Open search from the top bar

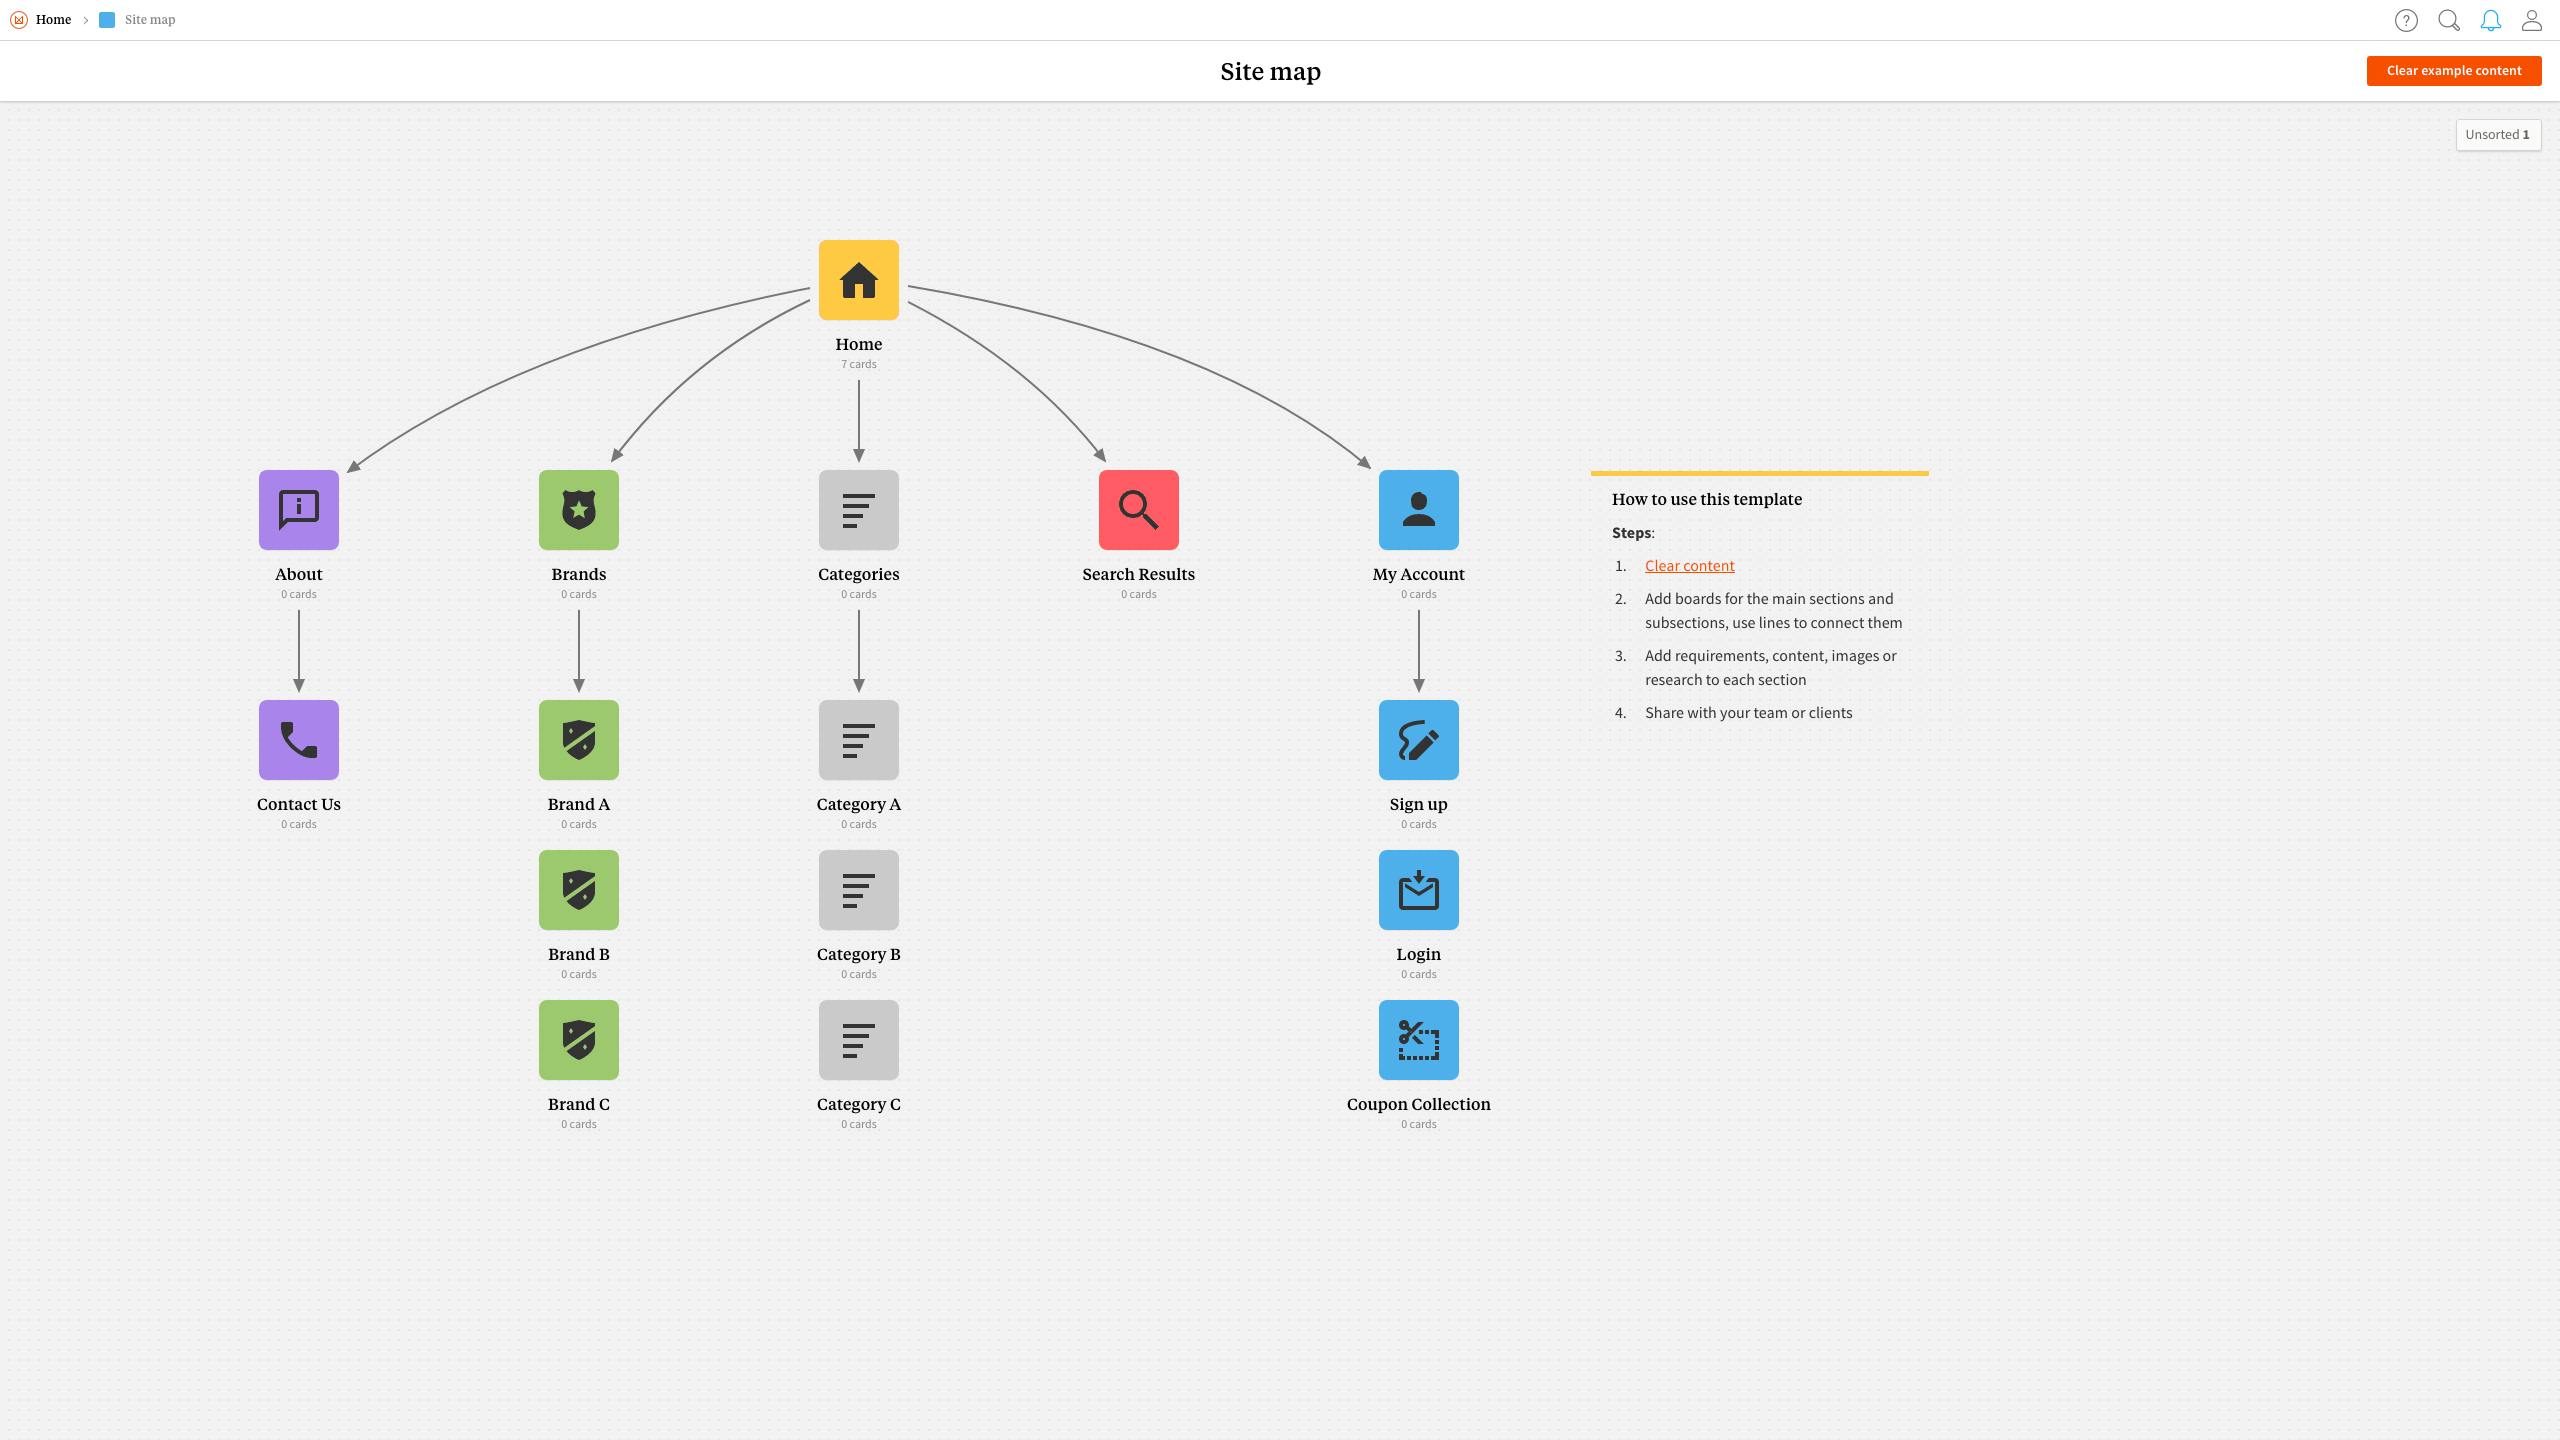click(2448, 20)
